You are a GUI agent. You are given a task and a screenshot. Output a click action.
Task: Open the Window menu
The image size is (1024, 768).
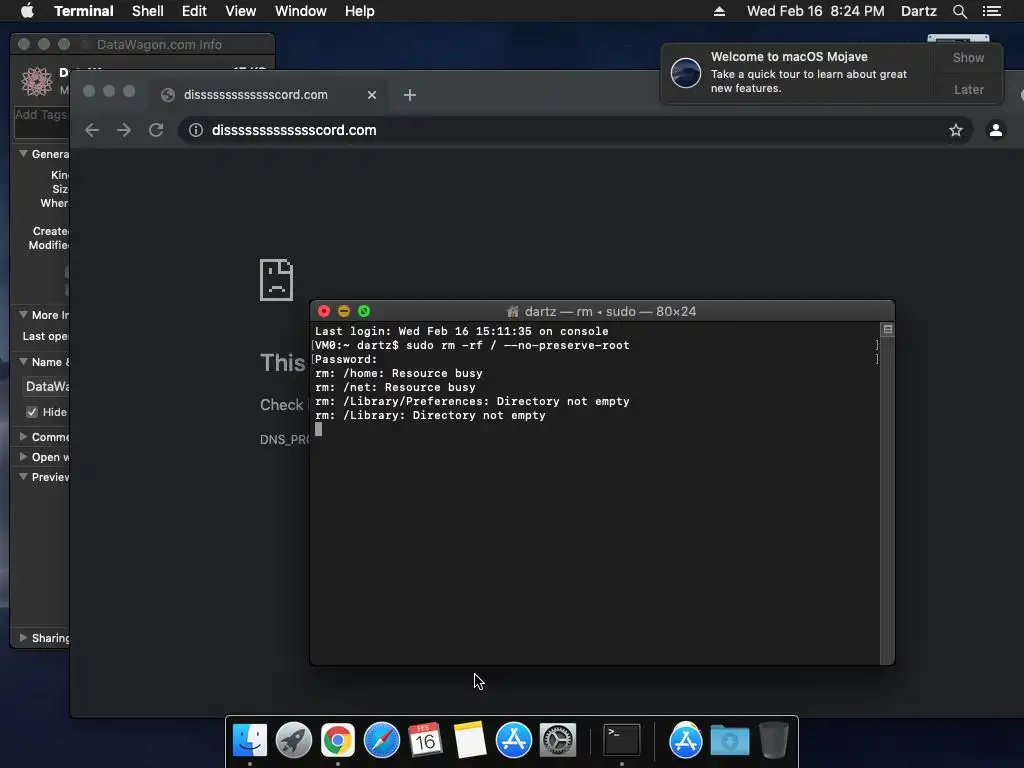pyautogui.click(x=300, y=11)
